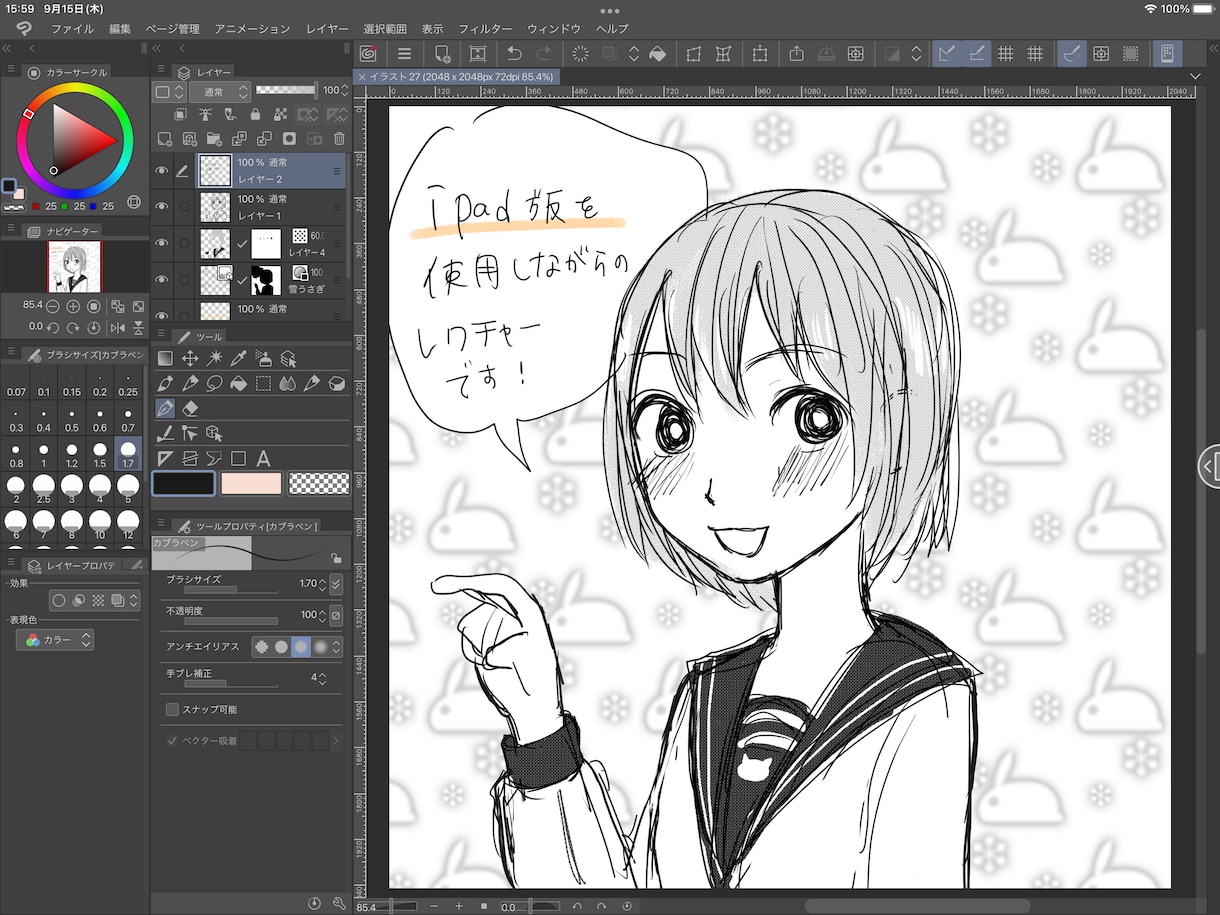Viewport: 1220px width, 915px height.
Task: Hide layer レイヤー 1 with eye icon
Action: 161,207
